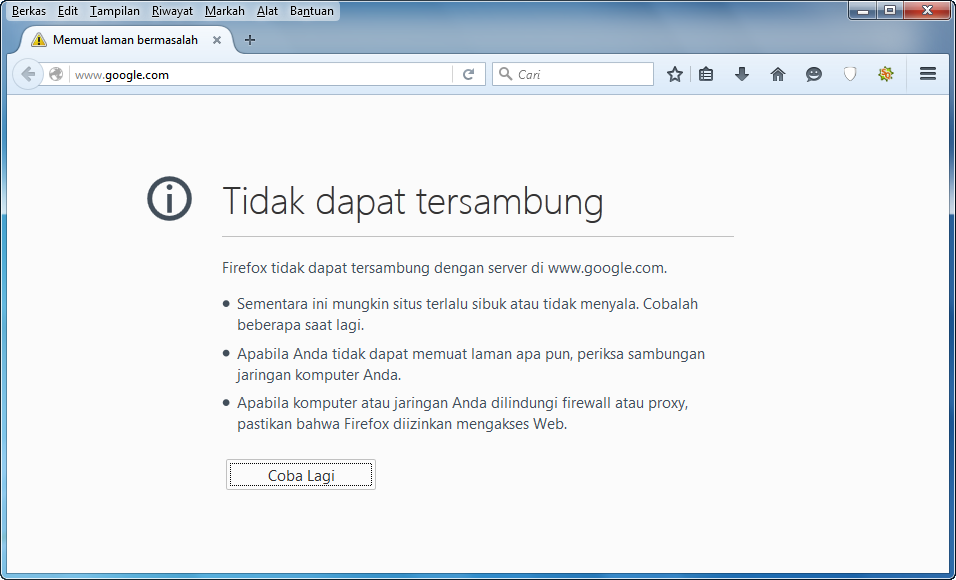
Task: Open a new tab with plus button
Action: (249, 40)
